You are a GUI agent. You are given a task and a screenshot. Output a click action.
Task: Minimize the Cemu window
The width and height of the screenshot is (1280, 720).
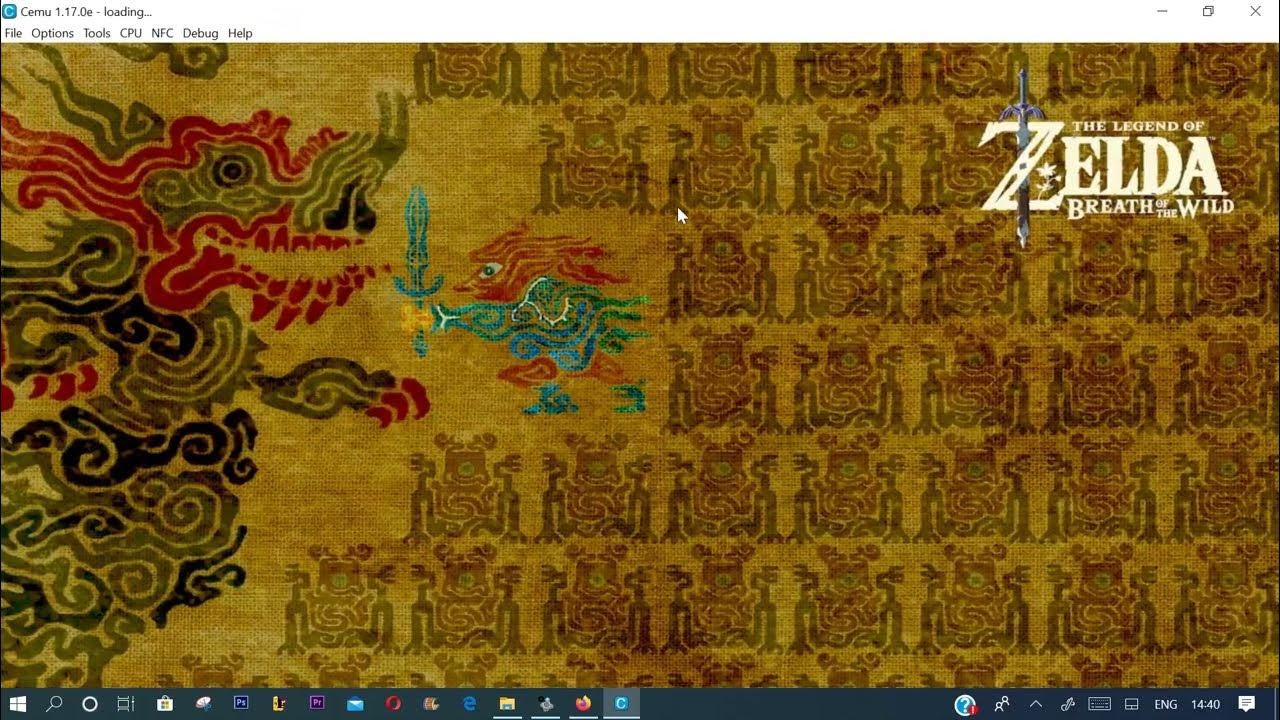pos(1162,11)
